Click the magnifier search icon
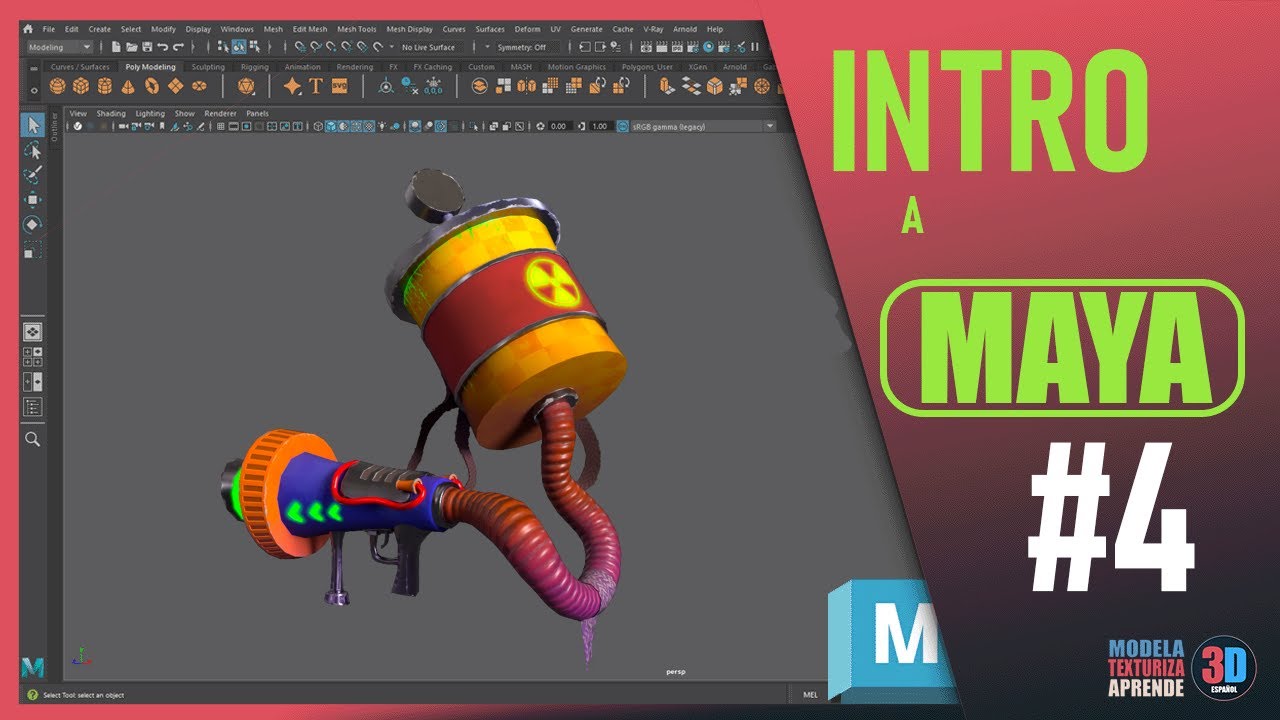Viewport: 1280px width, 720px height. point(32,439)
